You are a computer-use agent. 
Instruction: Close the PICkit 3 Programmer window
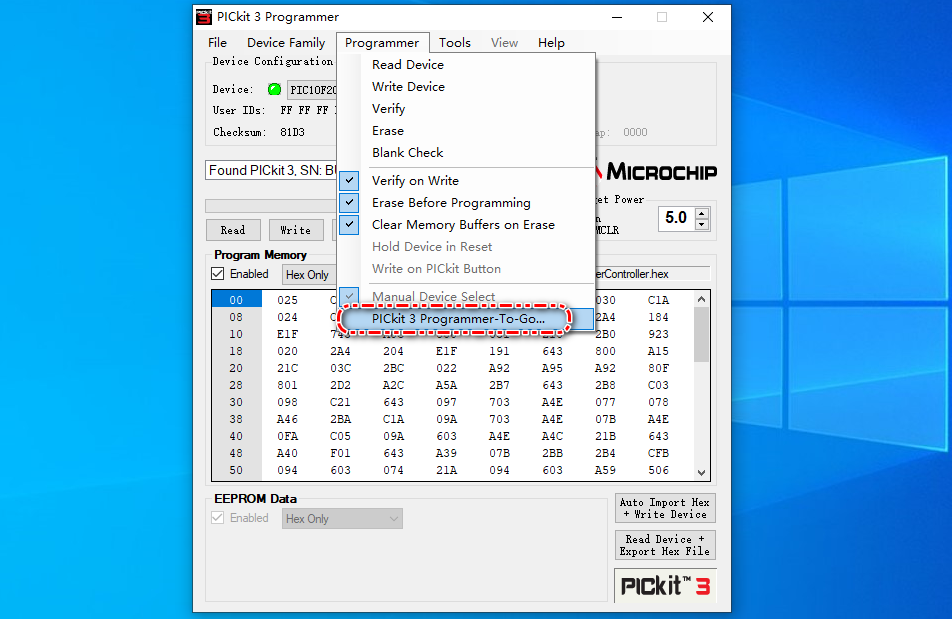[x=708, y=17]
